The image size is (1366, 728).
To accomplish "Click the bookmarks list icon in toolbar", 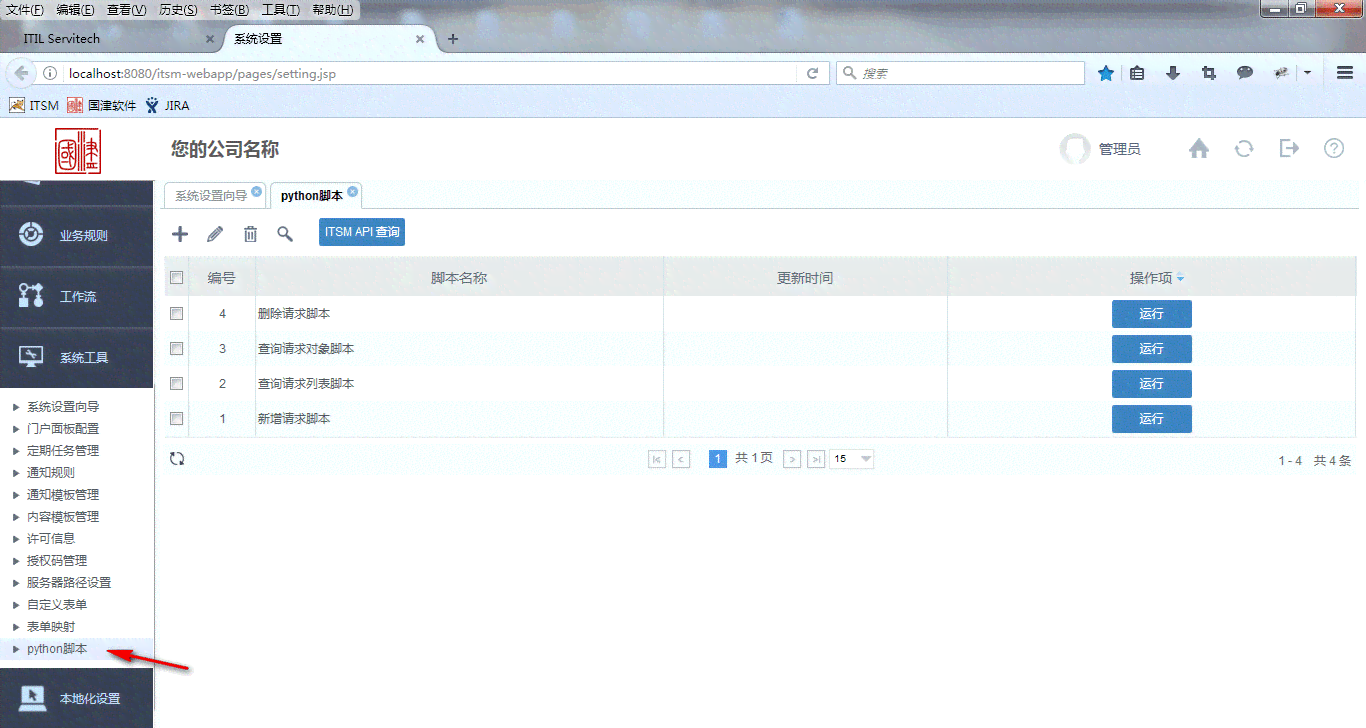I will [x=1137, y=73].
